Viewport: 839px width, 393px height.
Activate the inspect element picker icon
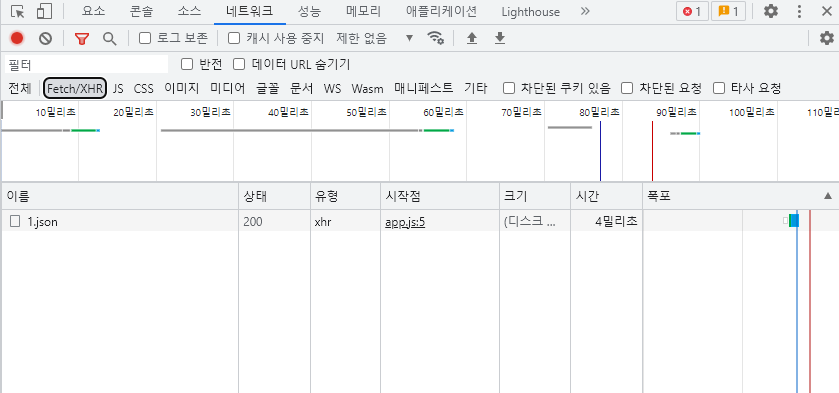[18, 11]
